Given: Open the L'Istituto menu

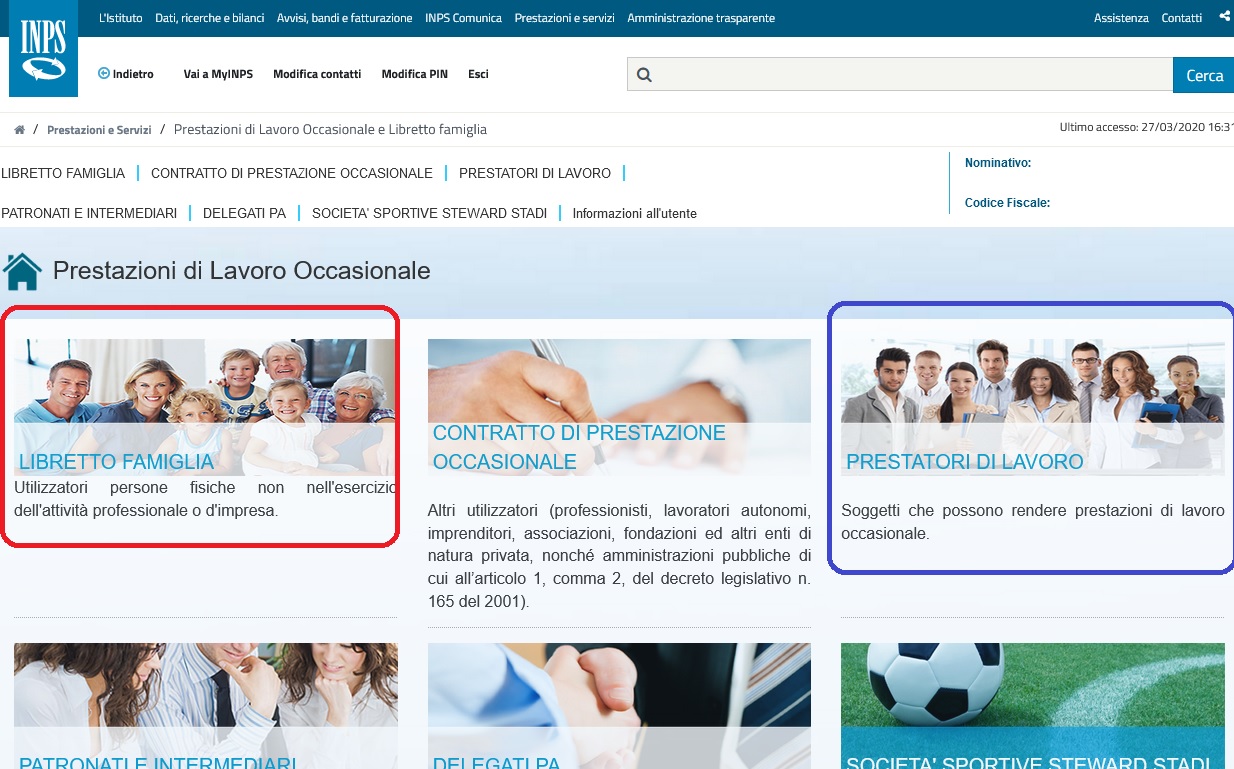Looking at the screenshot, I should click(x=120, y=17).
